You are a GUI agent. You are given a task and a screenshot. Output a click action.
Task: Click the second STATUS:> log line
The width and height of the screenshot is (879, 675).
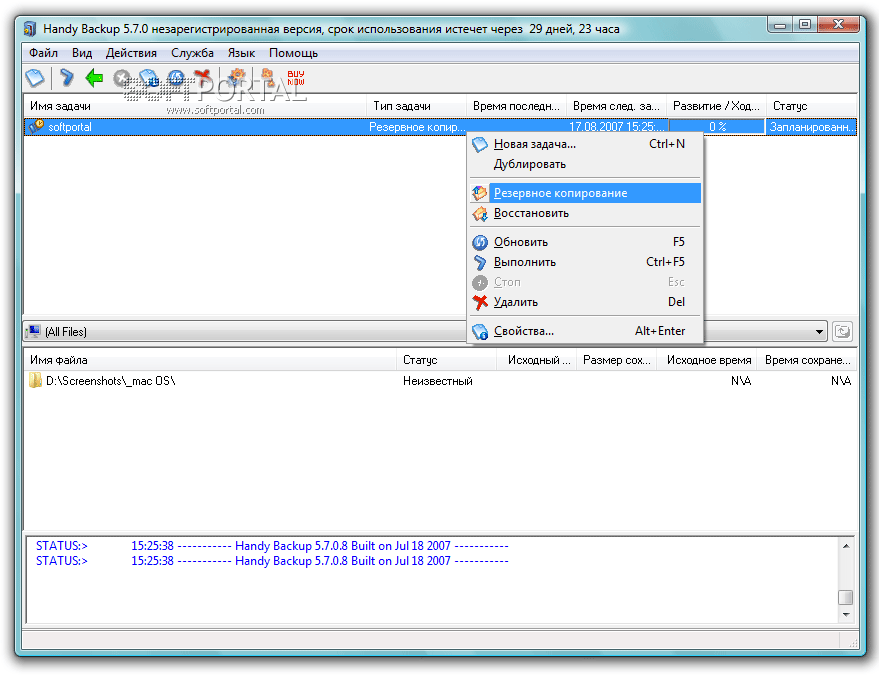[272, 561]
